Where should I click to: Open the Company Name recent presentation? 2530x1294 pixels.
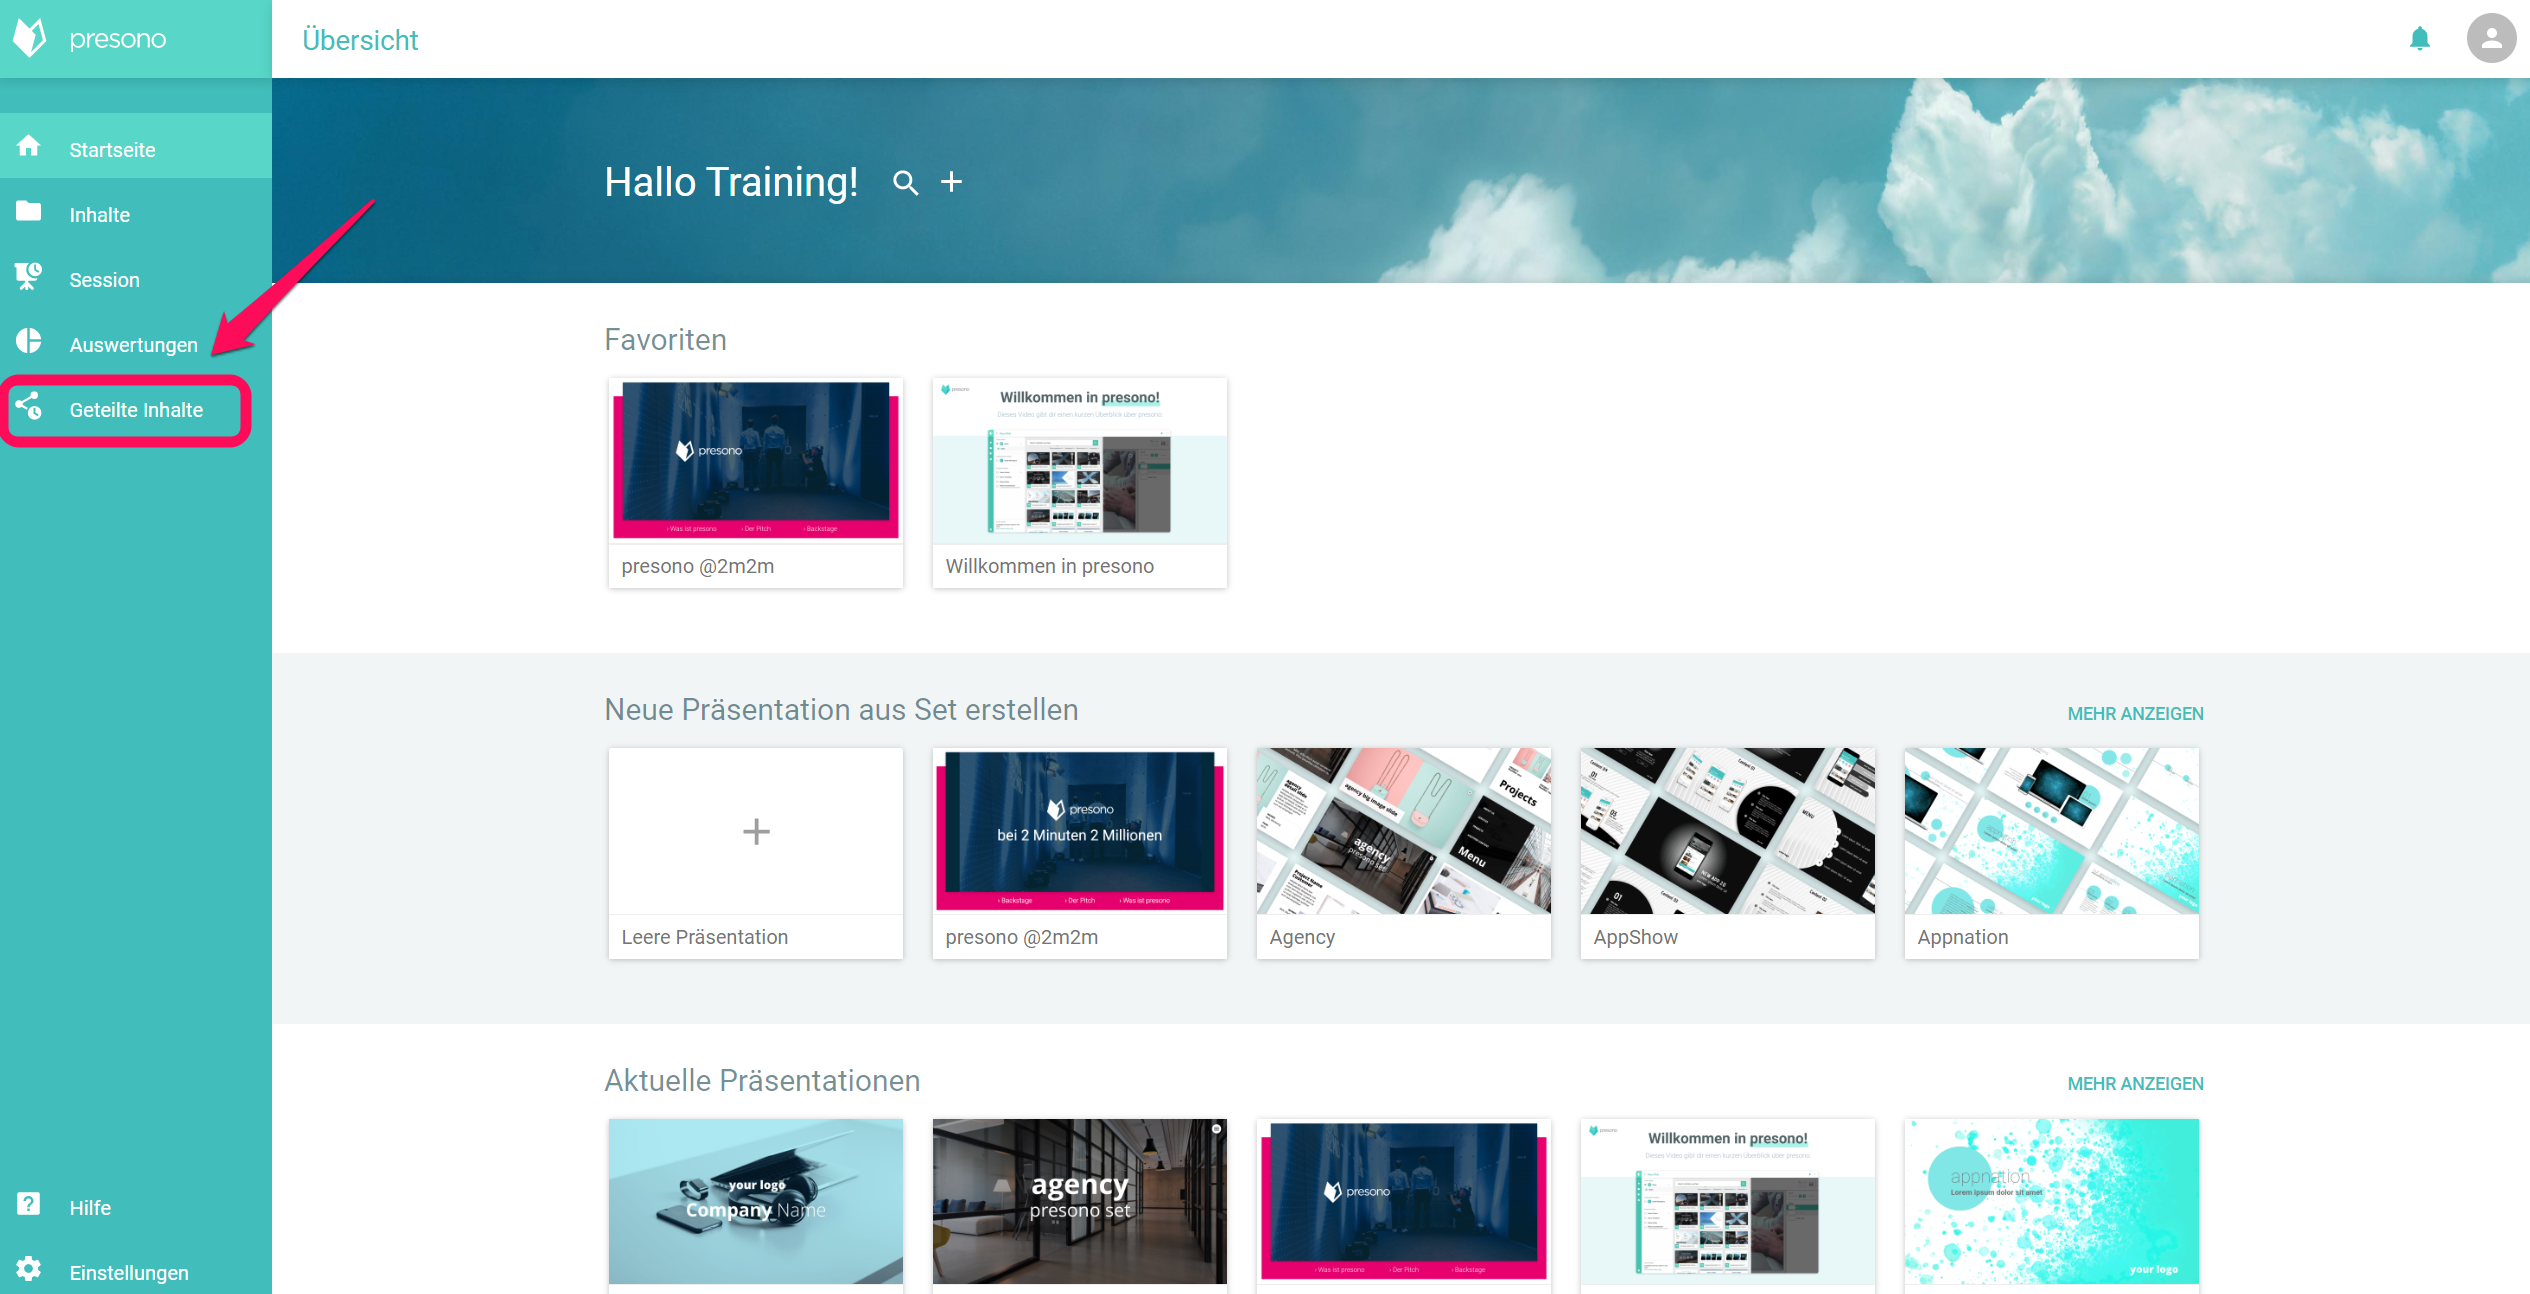(x=756, y=1201)
